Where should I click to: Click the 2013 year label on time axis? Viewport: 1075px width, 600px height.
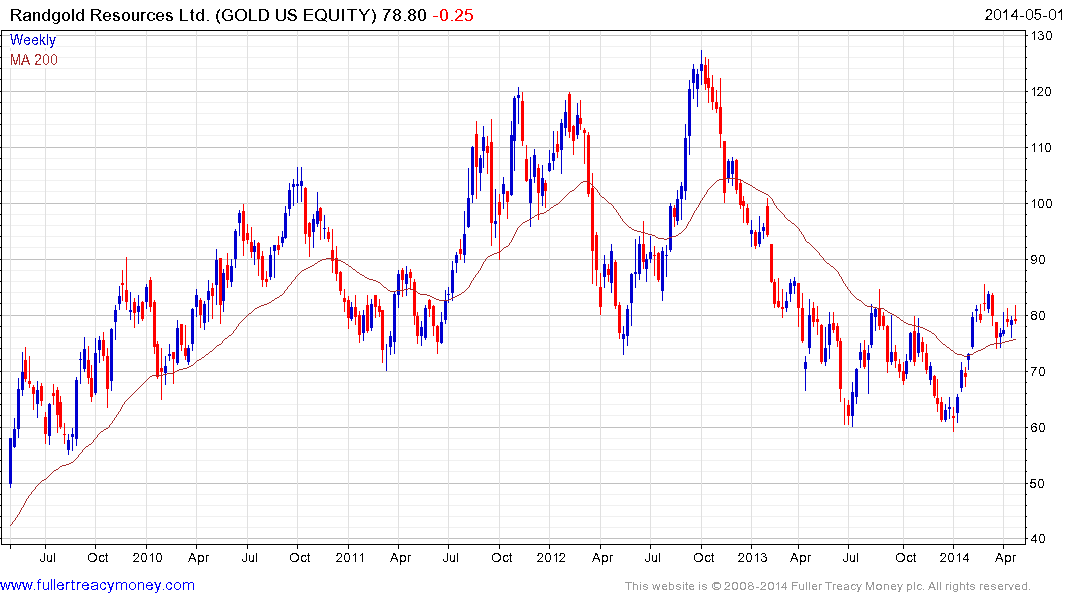[752, 557]
